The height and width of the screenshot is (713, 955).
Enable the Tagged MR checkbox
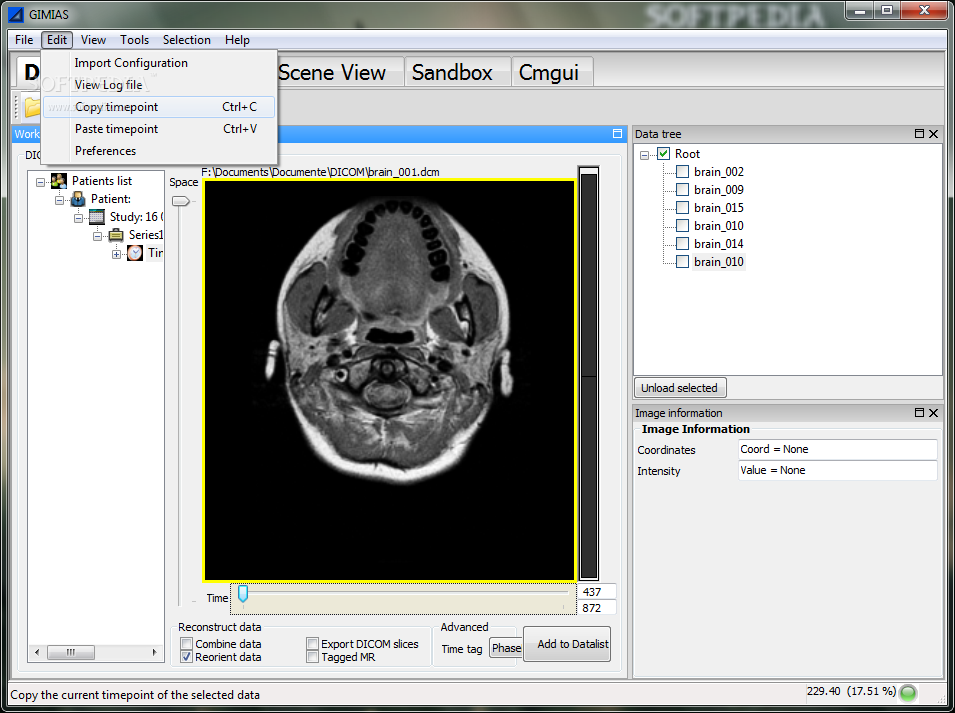(x=312, y=657)
